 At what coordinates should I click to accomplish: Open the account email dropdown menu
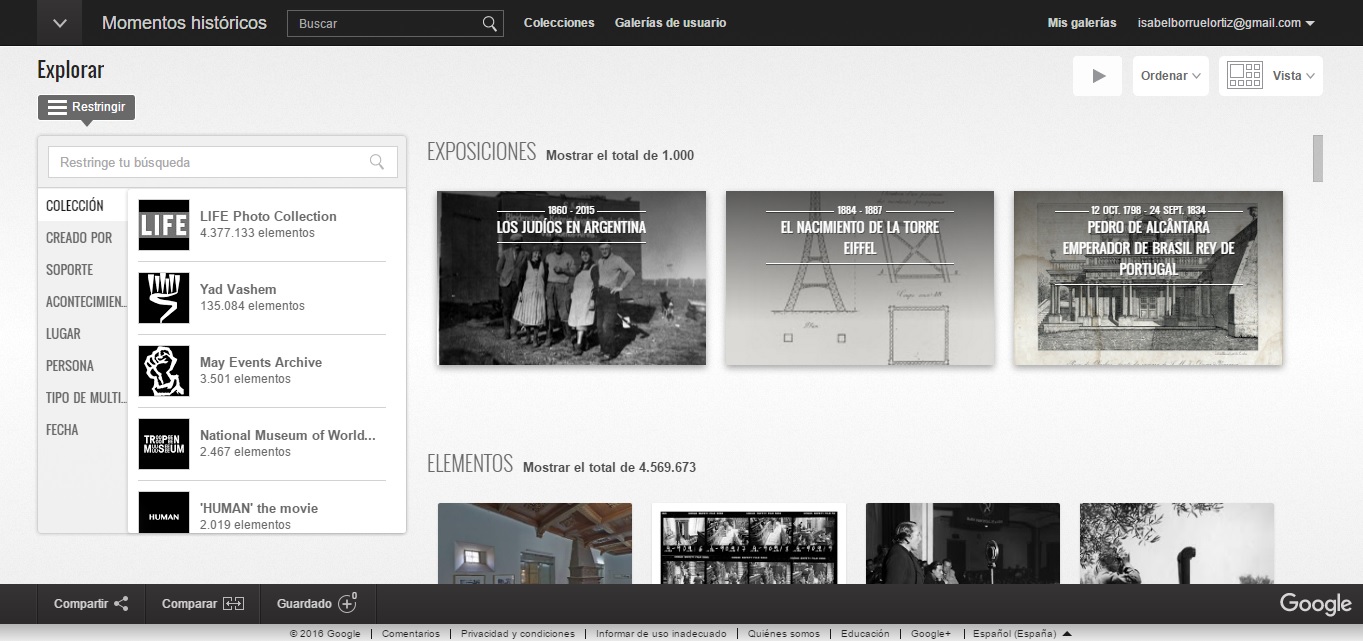(1226, 23)
